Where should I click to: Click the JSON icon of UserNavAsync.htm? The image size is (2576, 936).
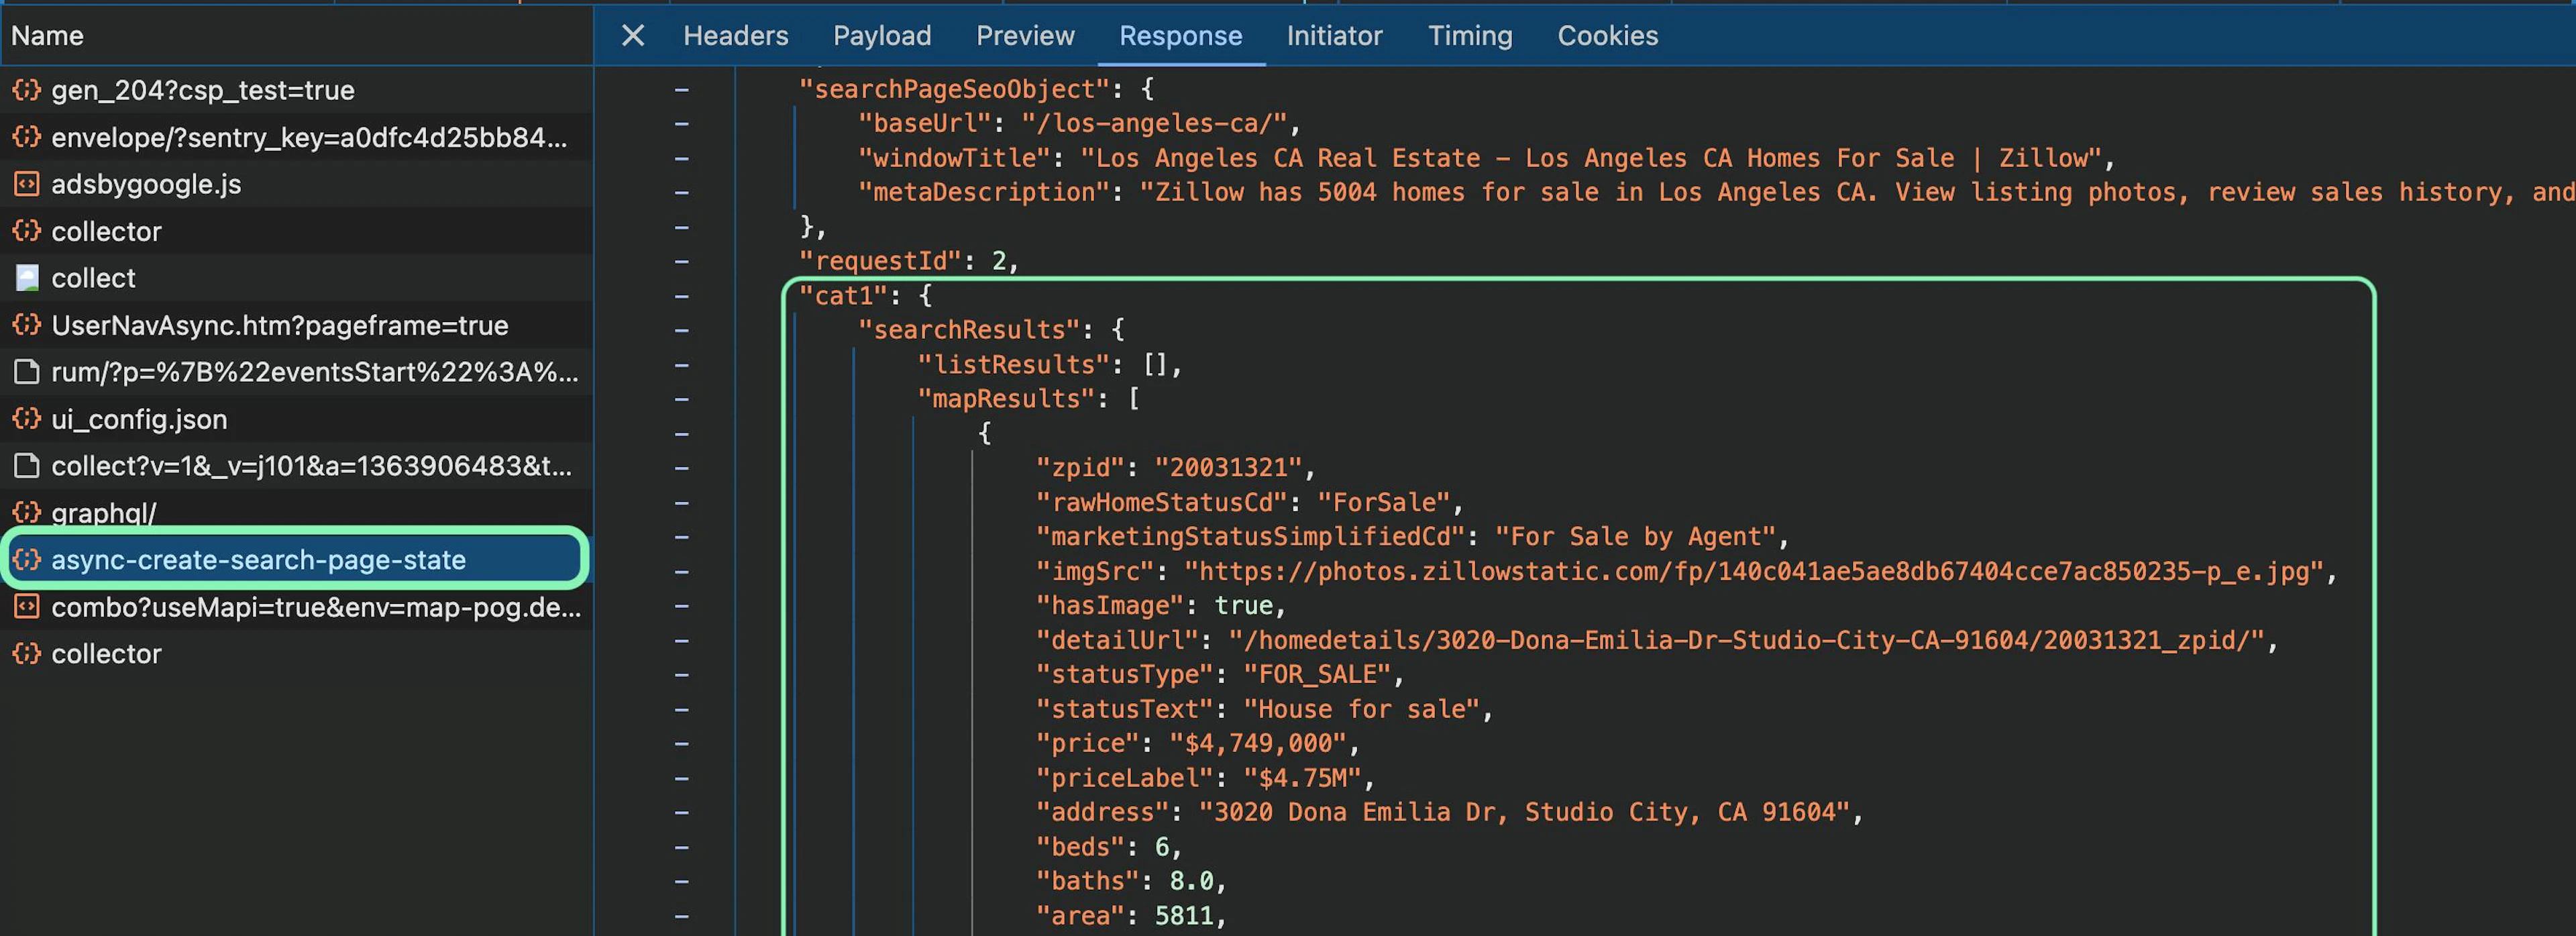click(x=27, y=325)
